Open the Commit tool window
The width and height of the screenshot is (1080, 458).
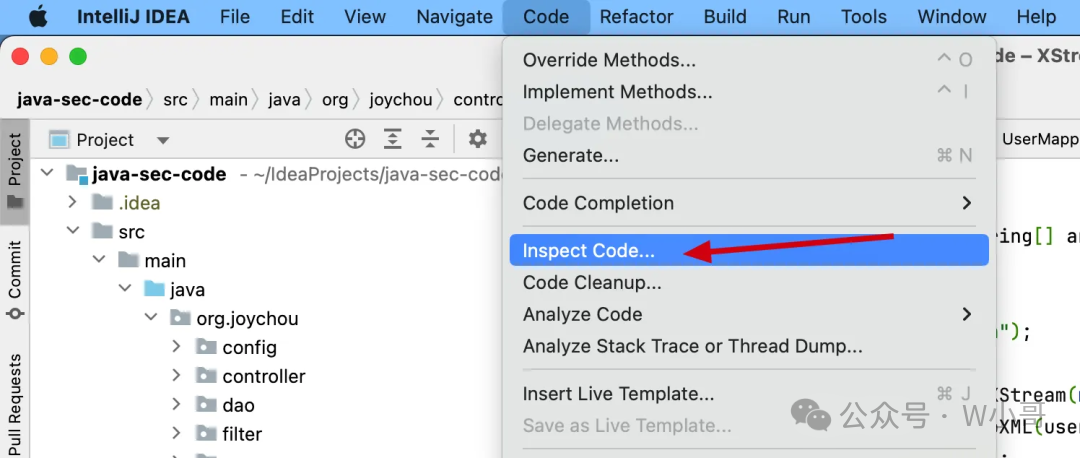(14, 279)
